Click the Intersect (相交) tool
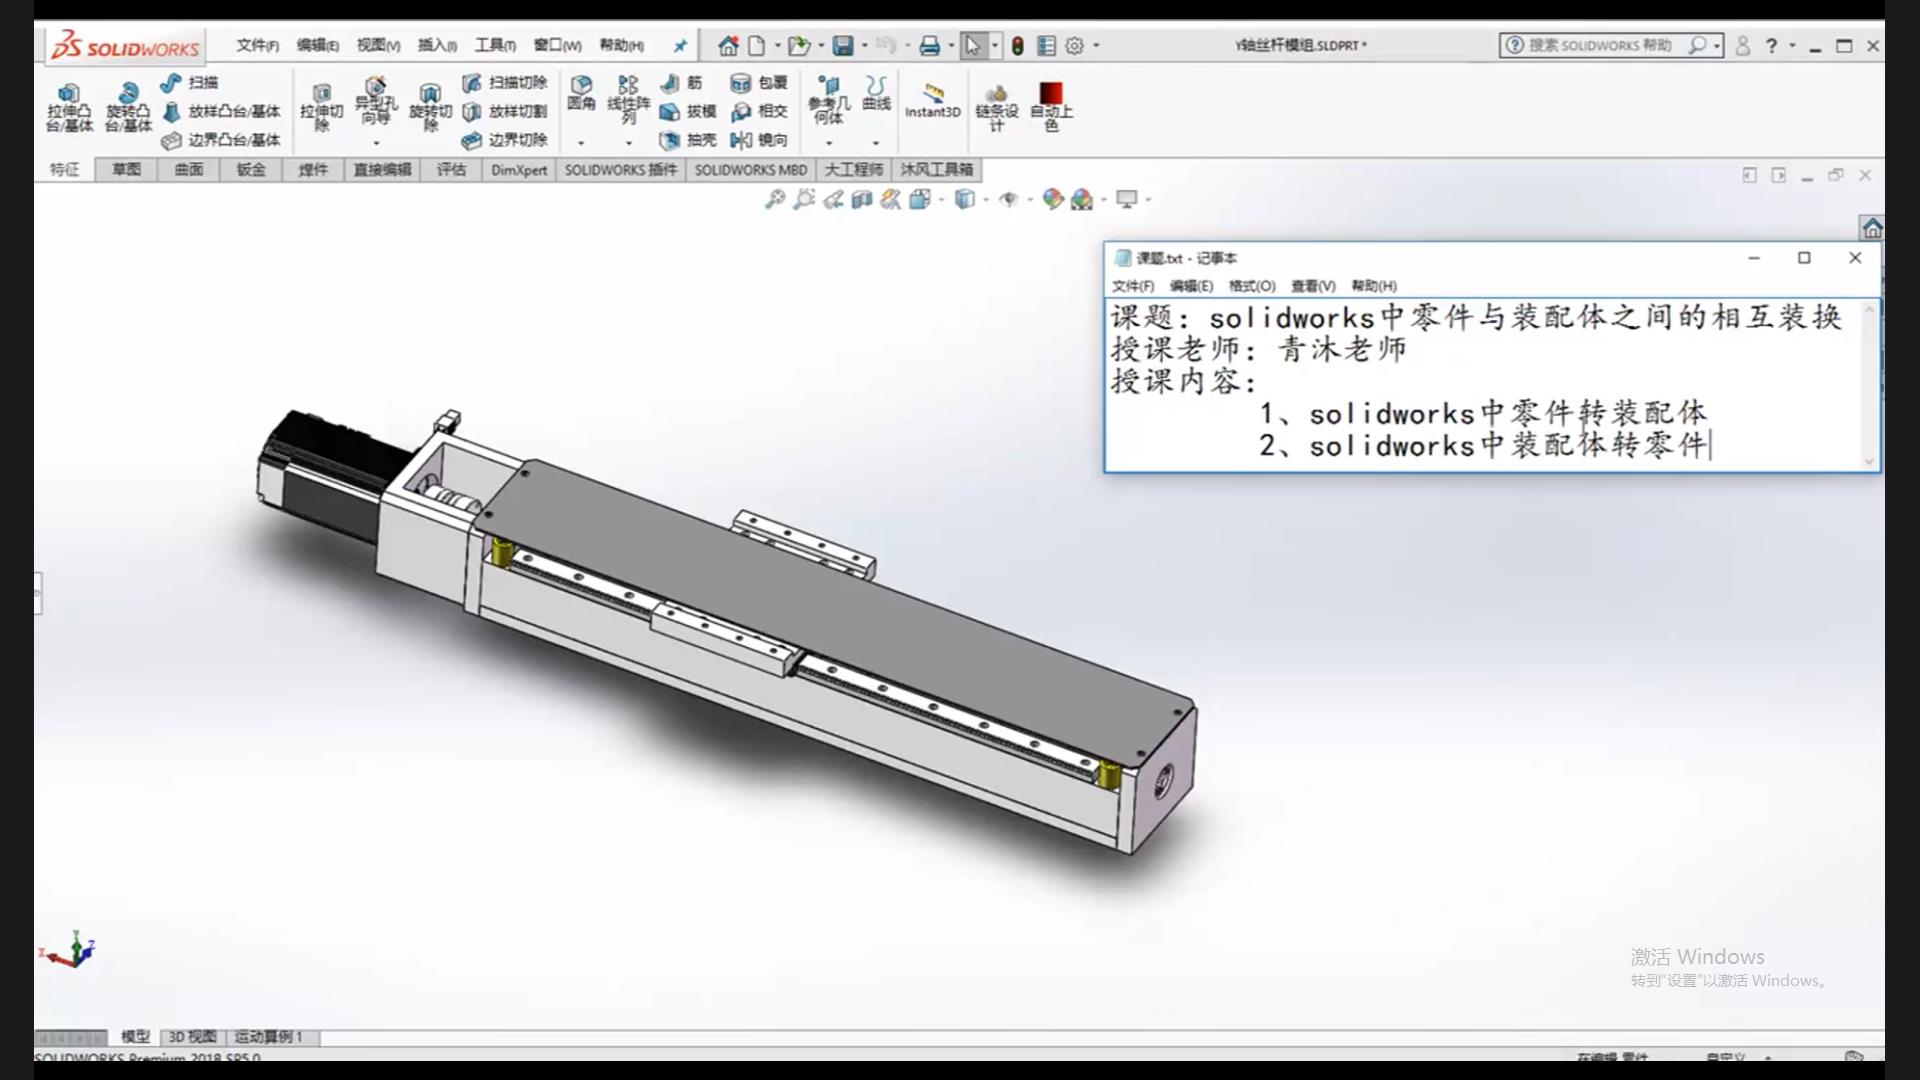 point(759,112)
